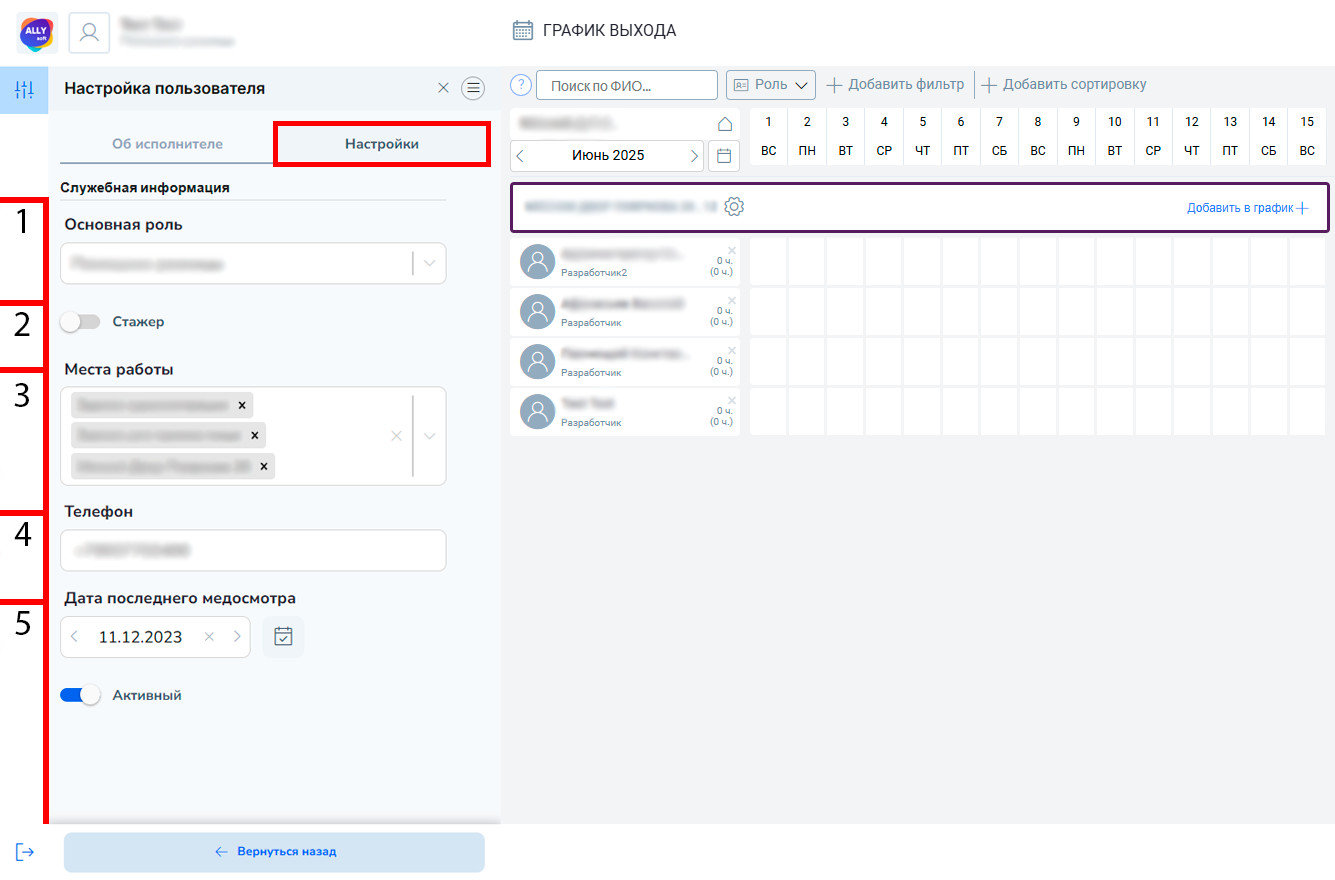Open the Роль filter dropdown

771,85
